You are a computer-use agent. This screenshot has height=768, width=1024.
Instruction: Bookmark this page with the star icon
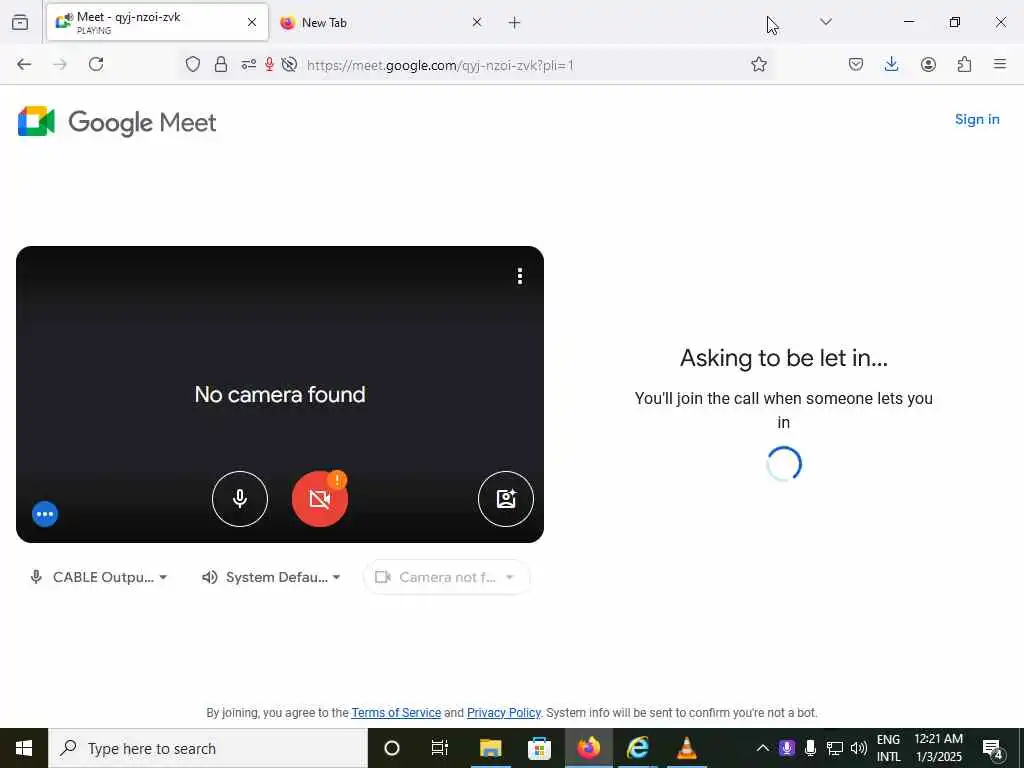pyautogui.click(x=758, y=64)
